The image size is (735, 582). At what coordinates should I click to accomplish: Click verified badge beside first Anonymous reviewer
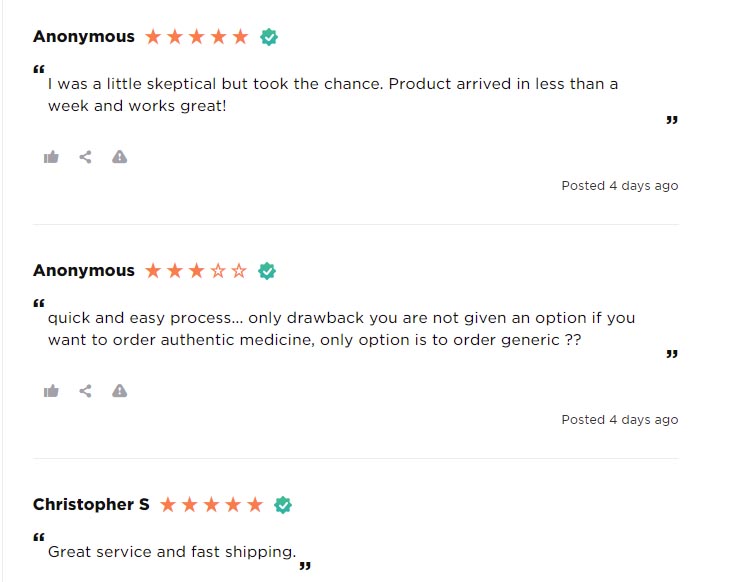click(x=269, y=37)
